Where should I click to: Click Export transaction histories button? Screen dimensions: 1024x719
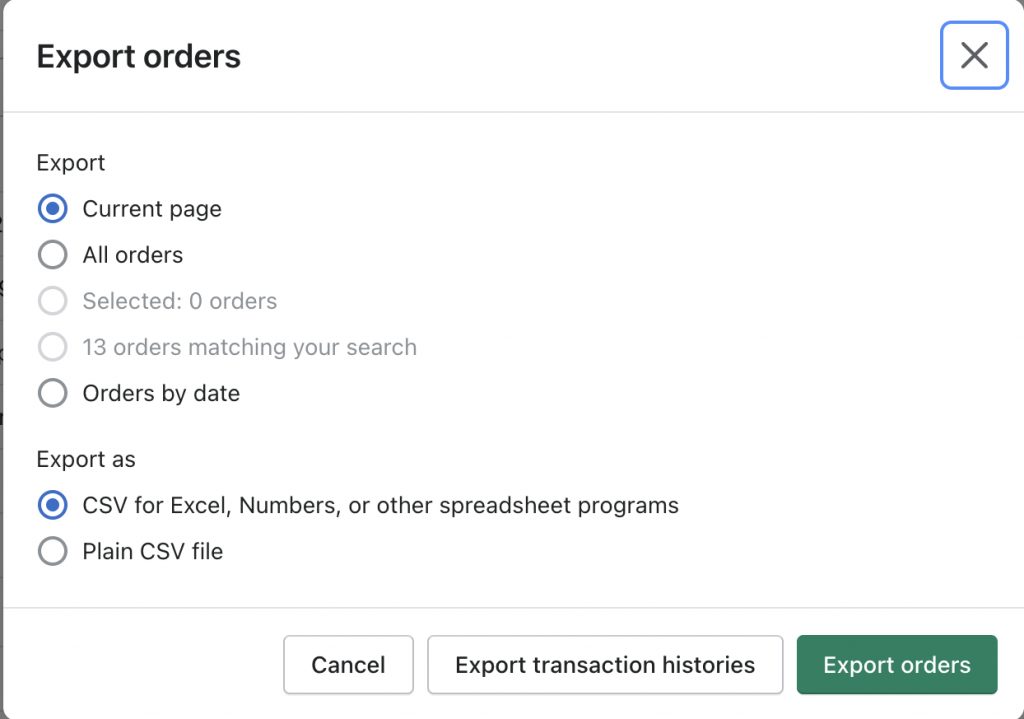point(605,665)
